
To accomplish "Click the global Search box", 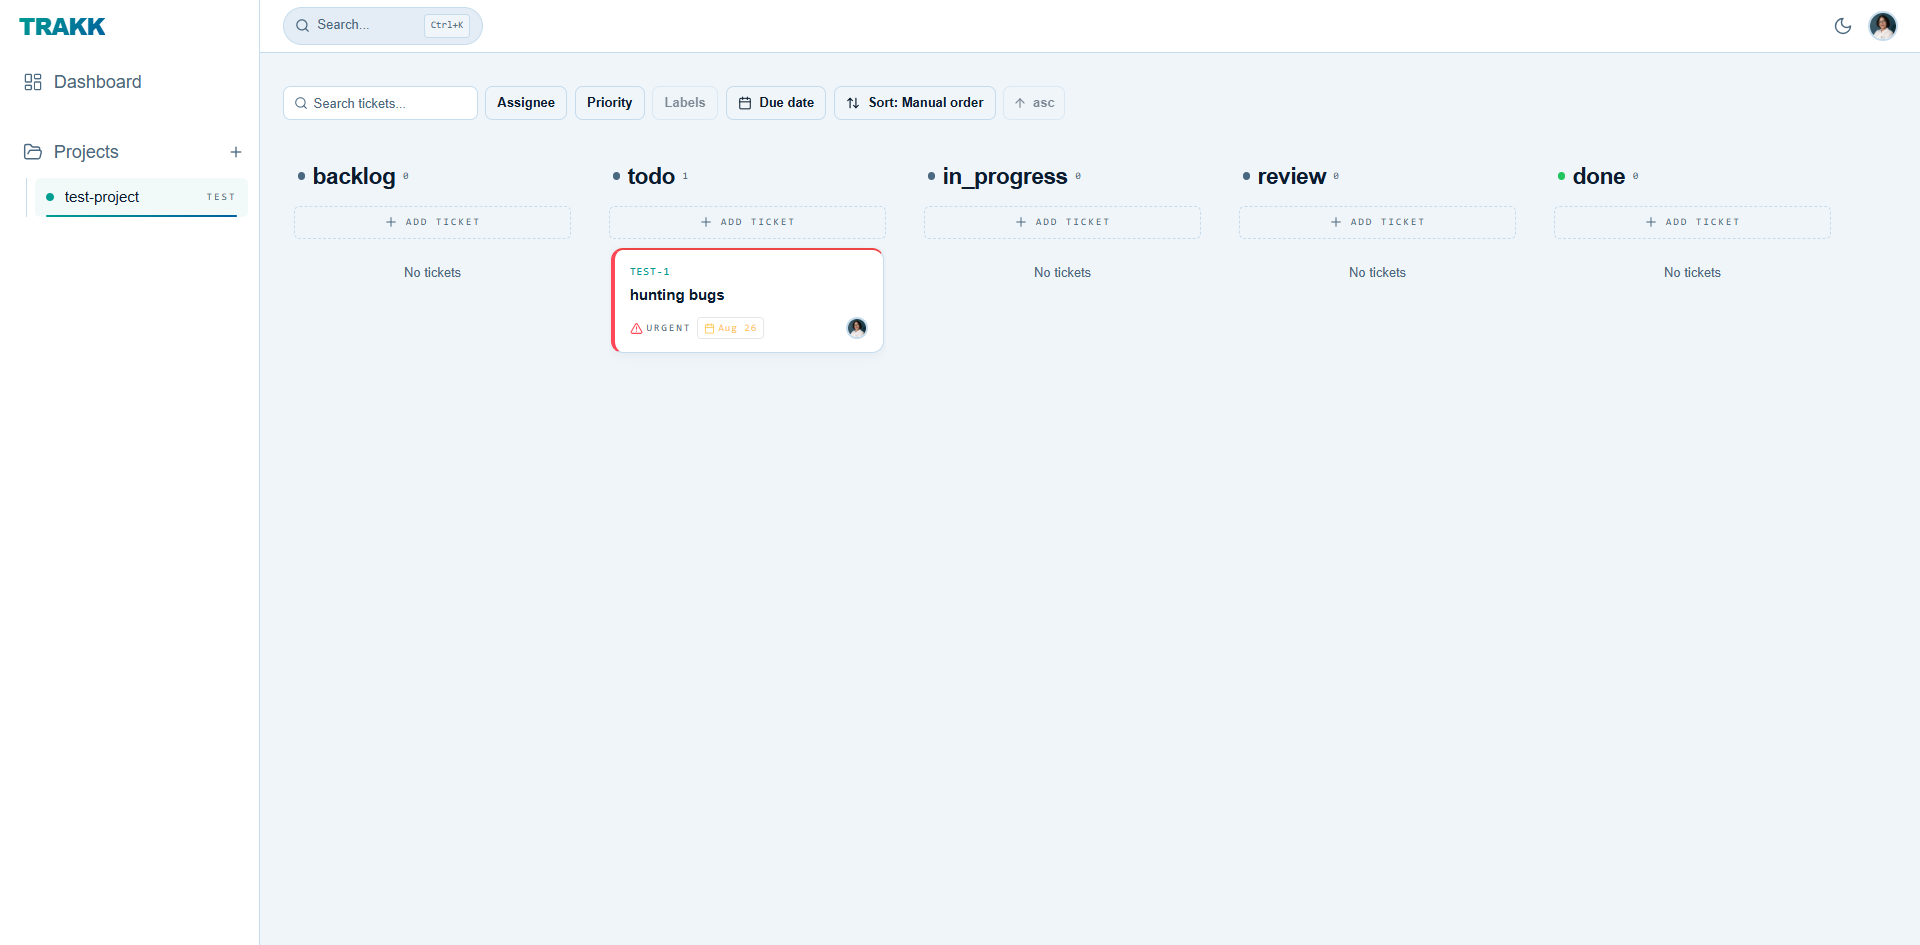I will 383,25.
